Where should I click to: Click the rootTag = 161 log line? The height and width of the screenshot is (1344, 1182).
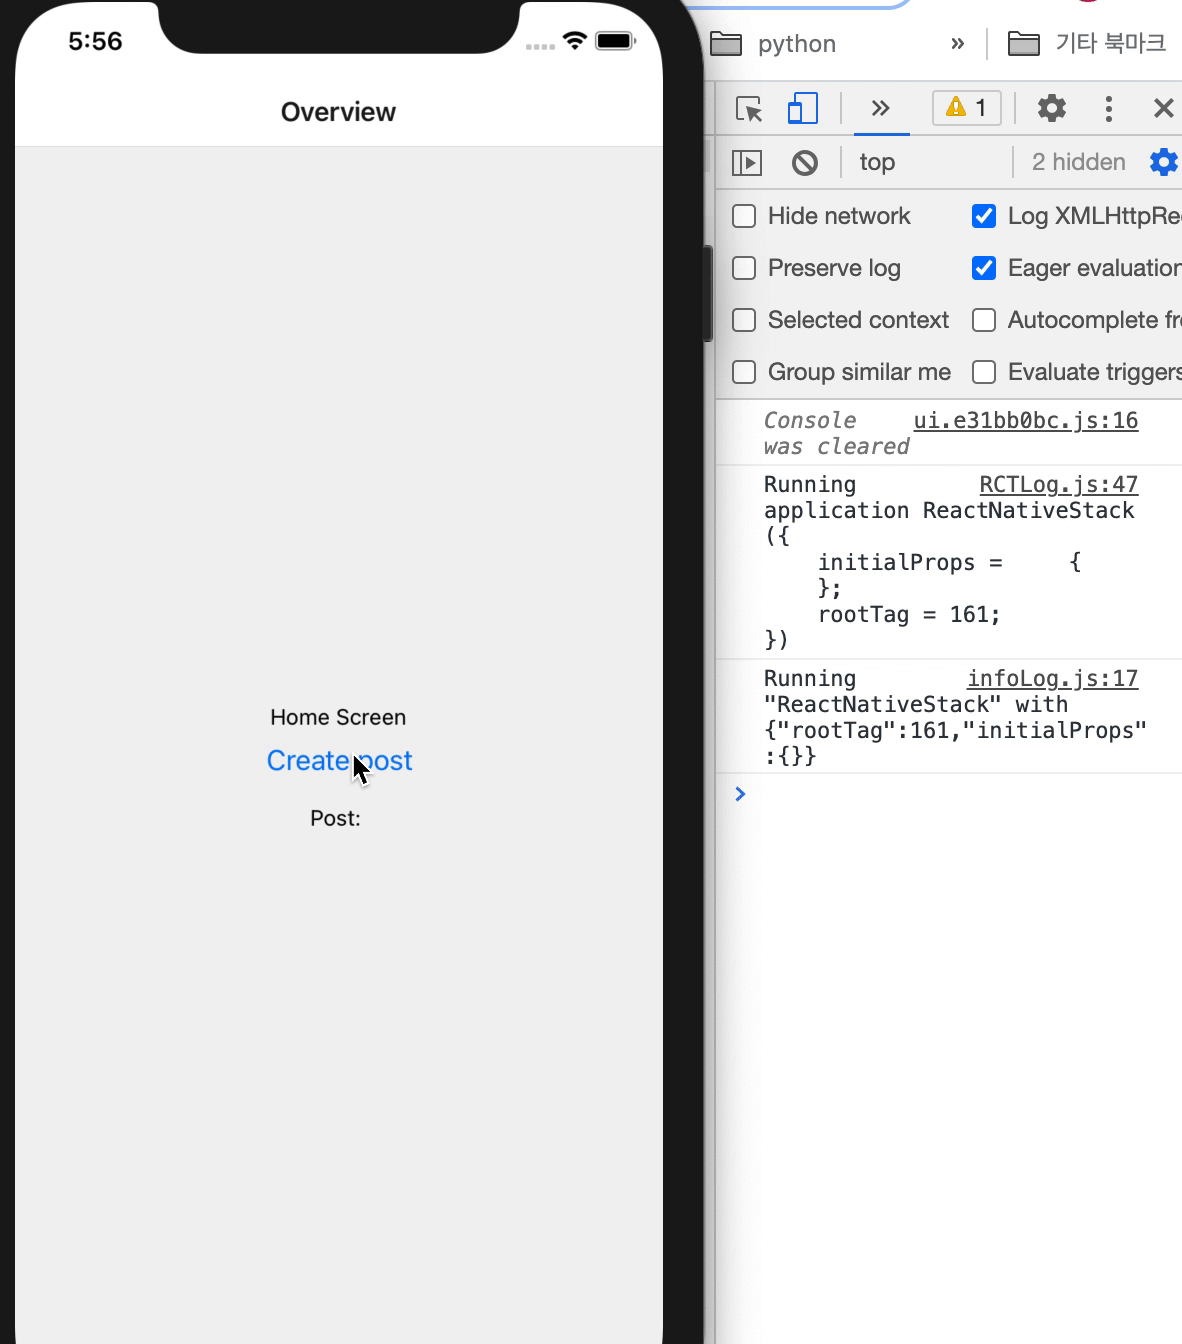pos(909,614)
